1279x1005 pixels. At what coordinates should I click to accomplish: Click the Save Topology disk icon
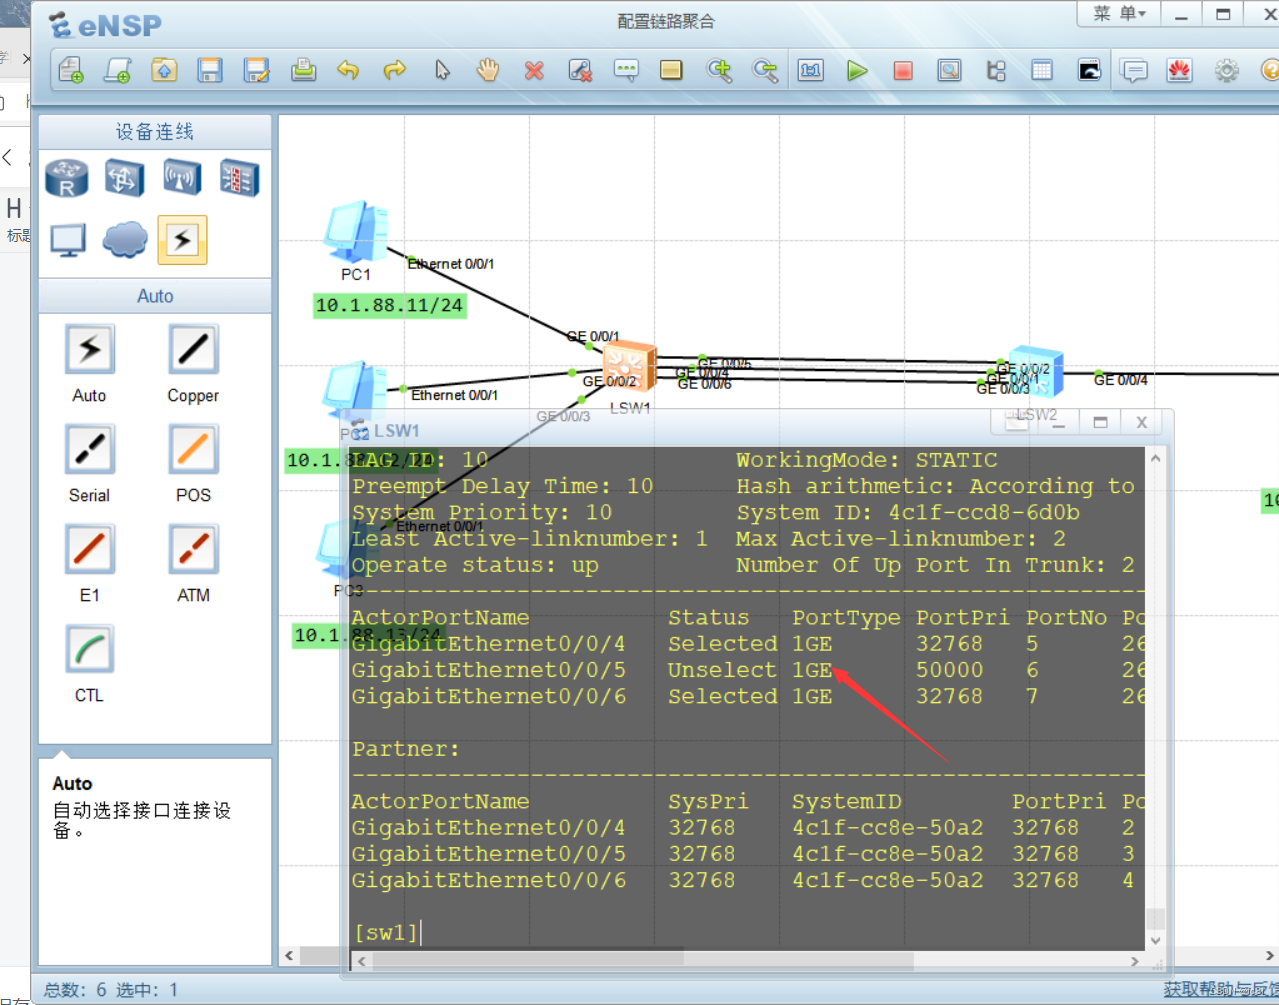(210, 70)
